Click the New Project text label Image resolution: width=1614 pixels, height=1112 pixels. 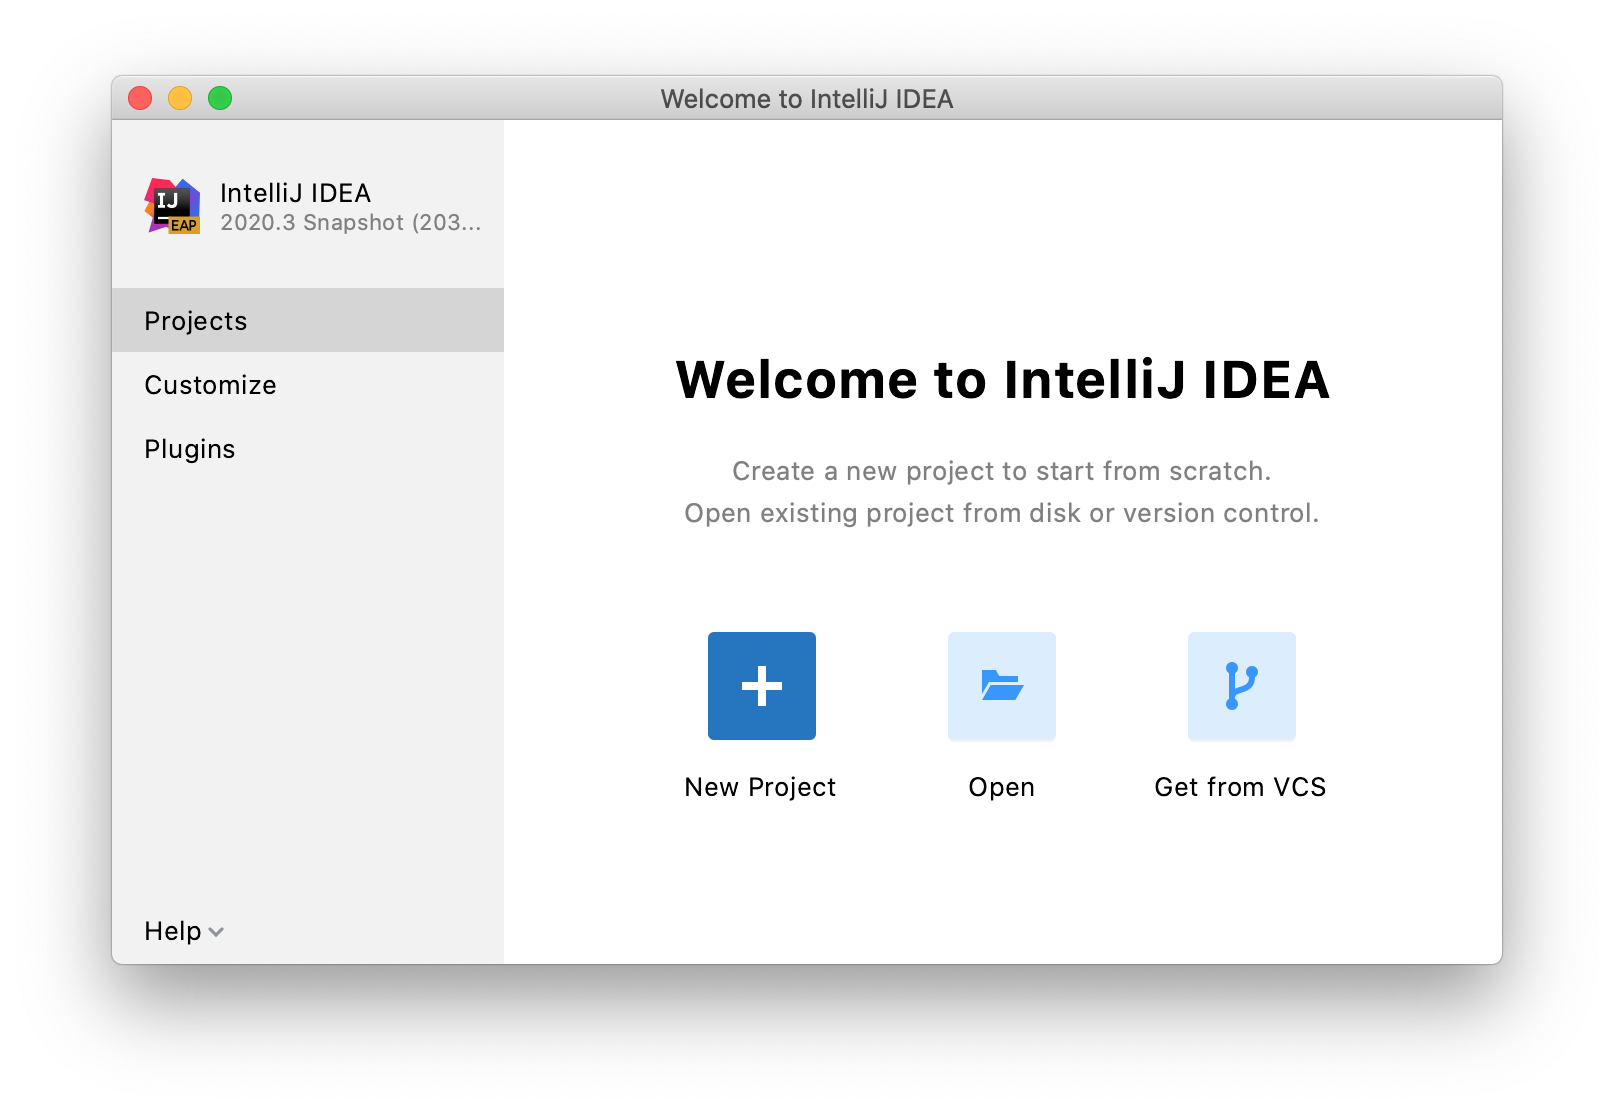pos(760,787)
